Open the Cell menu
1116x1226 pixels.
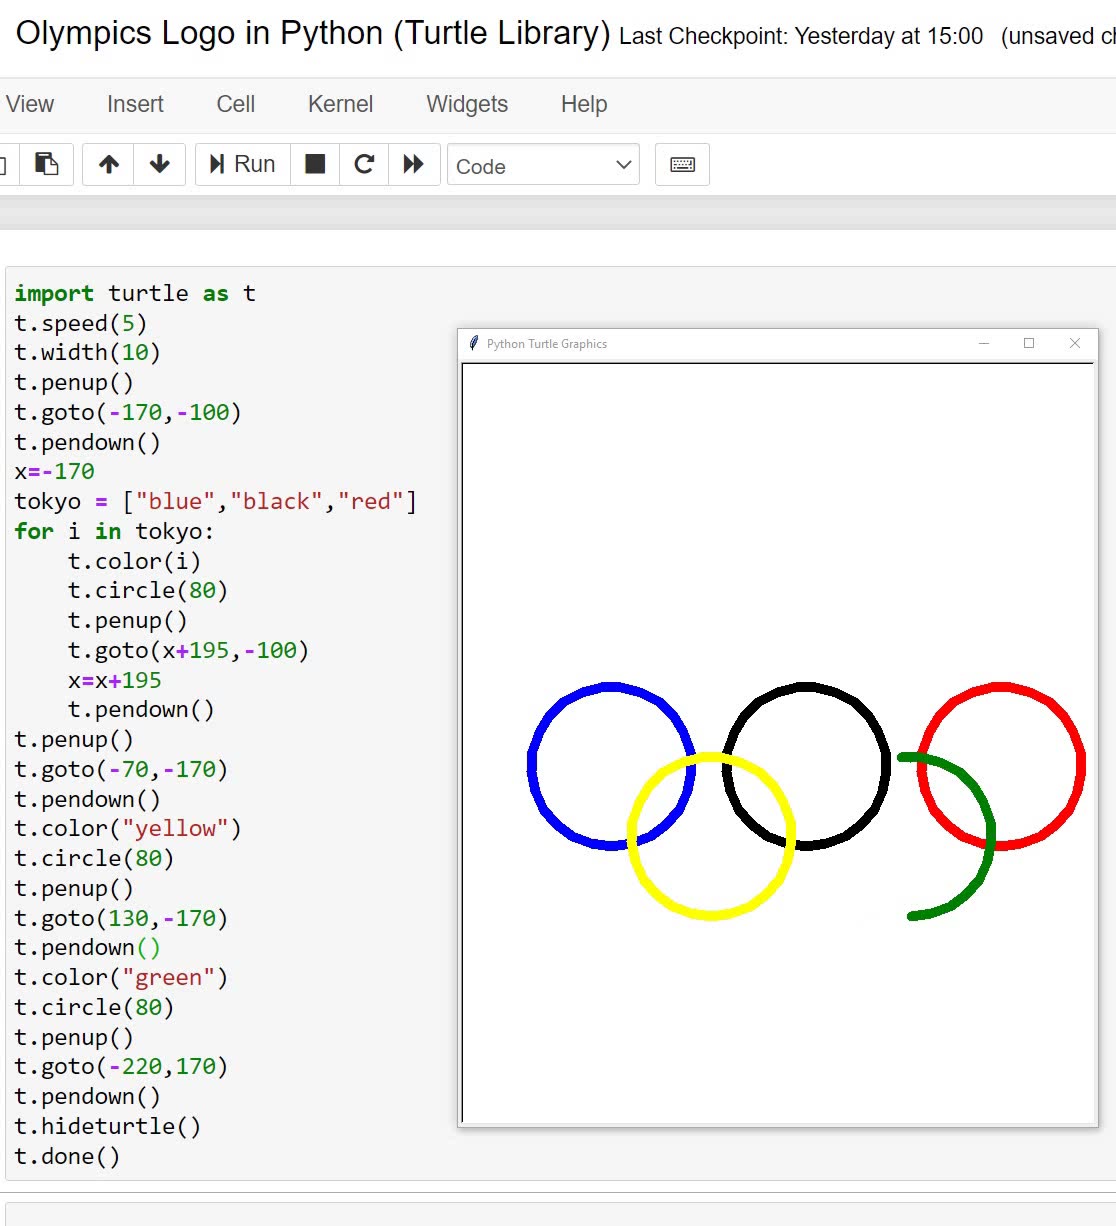pyautogui.click(x=236, y=104)
